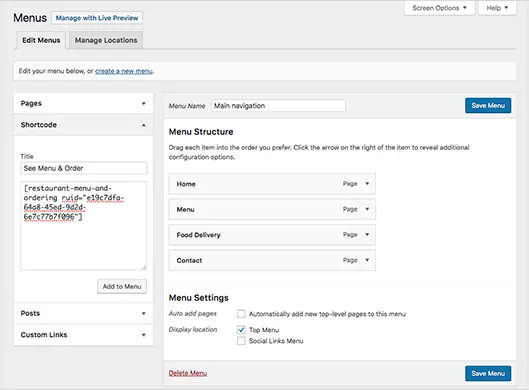
Task: Grab the shortcode textarea resize handle
Action: point(144,268)
